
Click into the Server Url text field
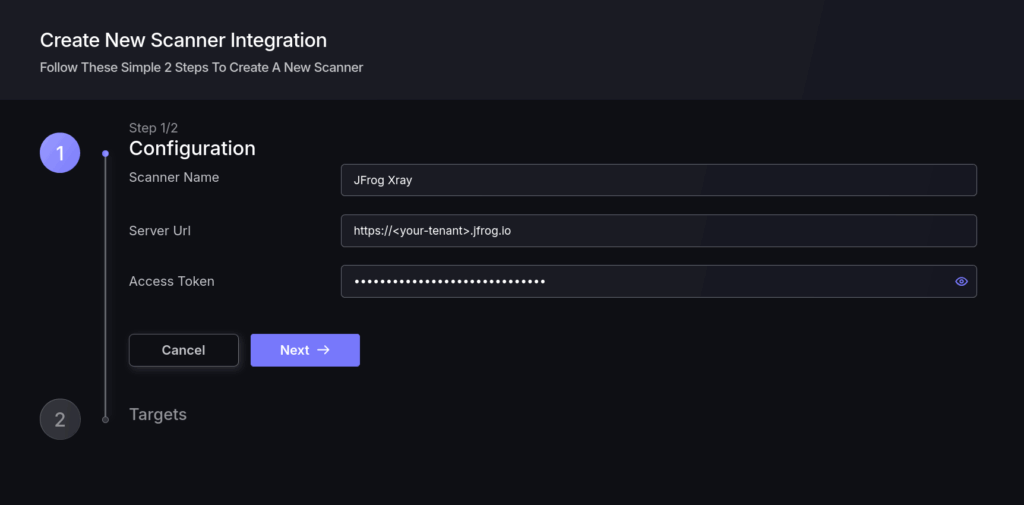pyautogui.click(x=658, y=231)
